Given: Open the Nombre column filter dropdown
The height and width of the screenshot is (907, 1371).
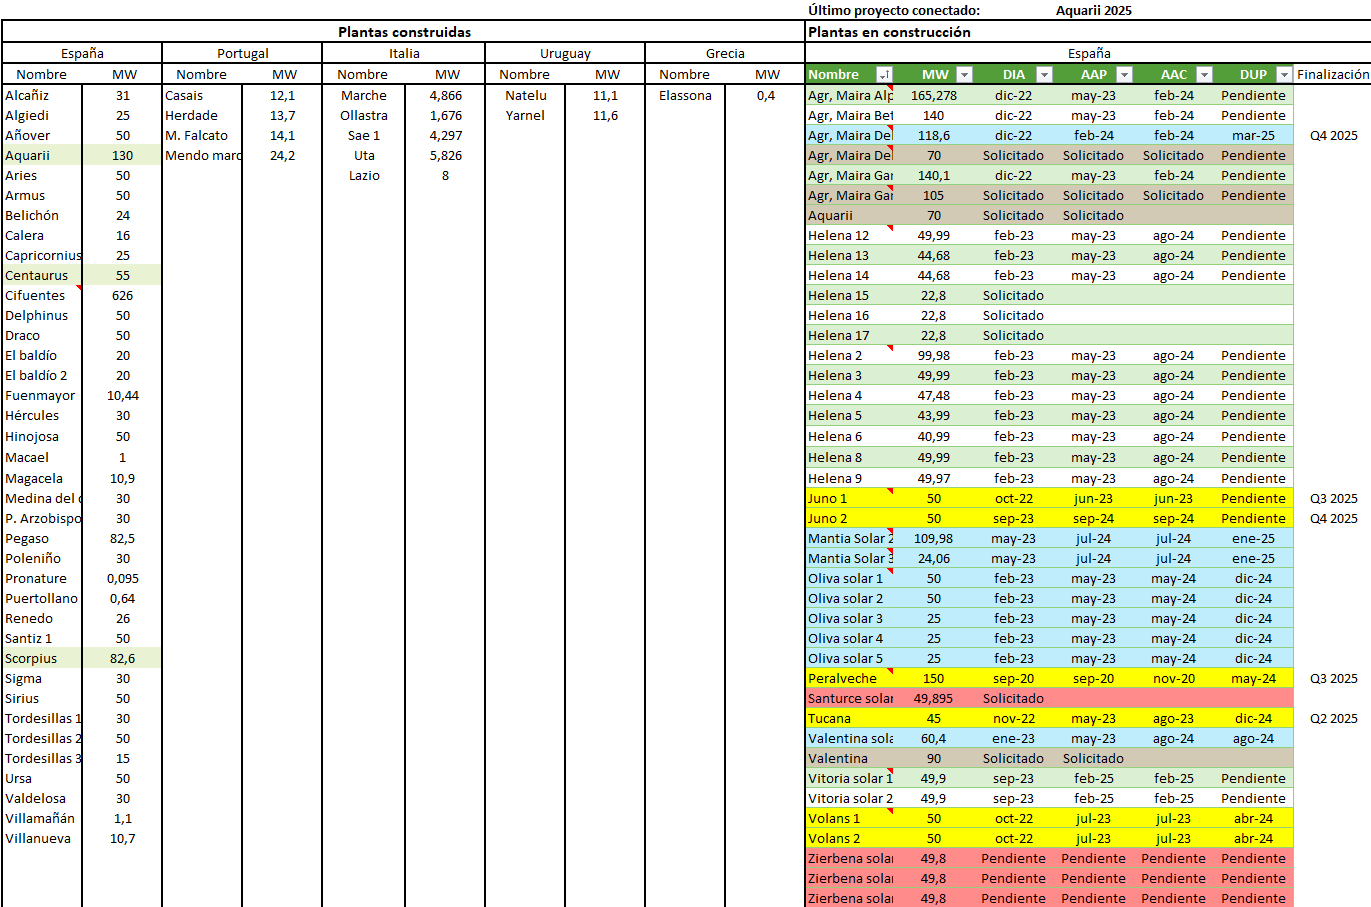Looking at the screenshot, I should 884,75.
